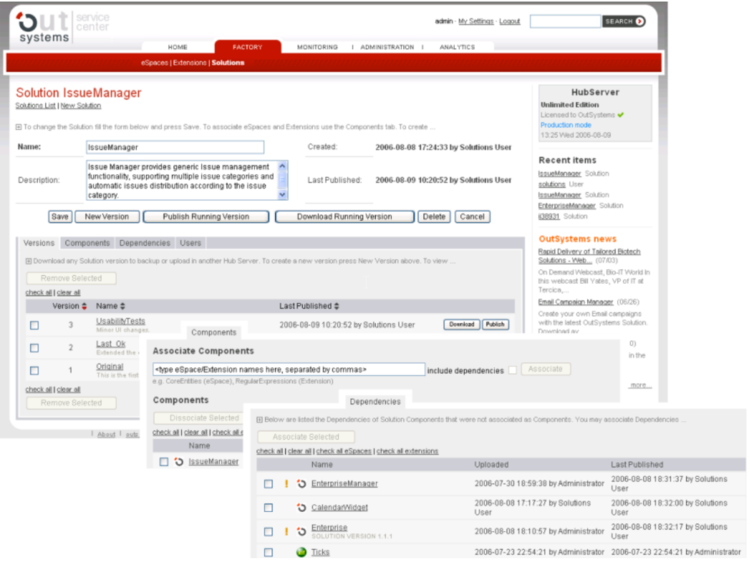Open the eSpaces submenu

click(x=154, y=63)
